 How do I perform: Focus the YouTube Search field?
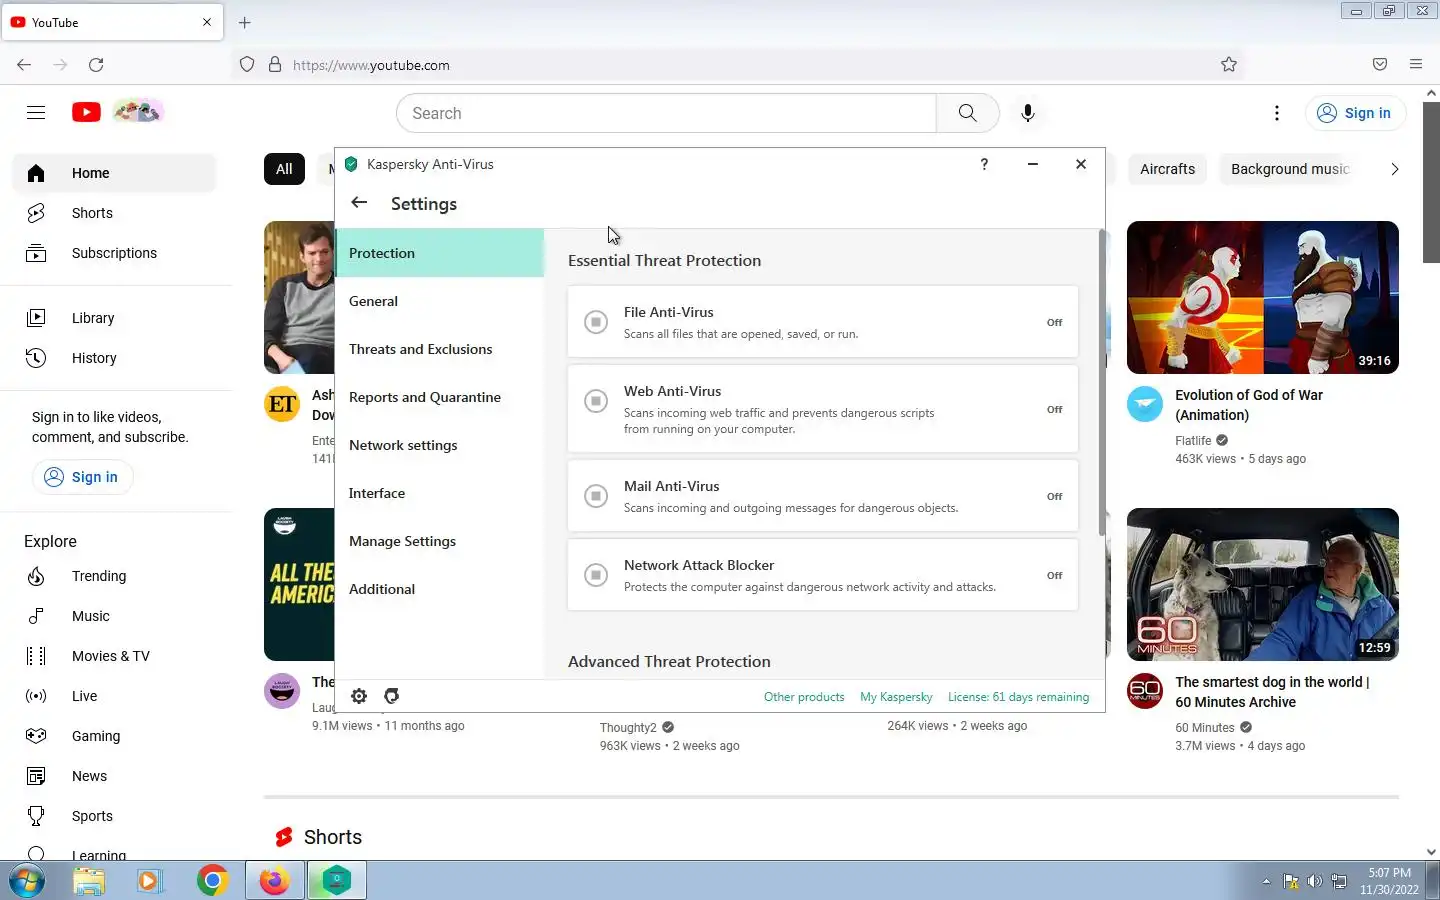coord(666,113)
